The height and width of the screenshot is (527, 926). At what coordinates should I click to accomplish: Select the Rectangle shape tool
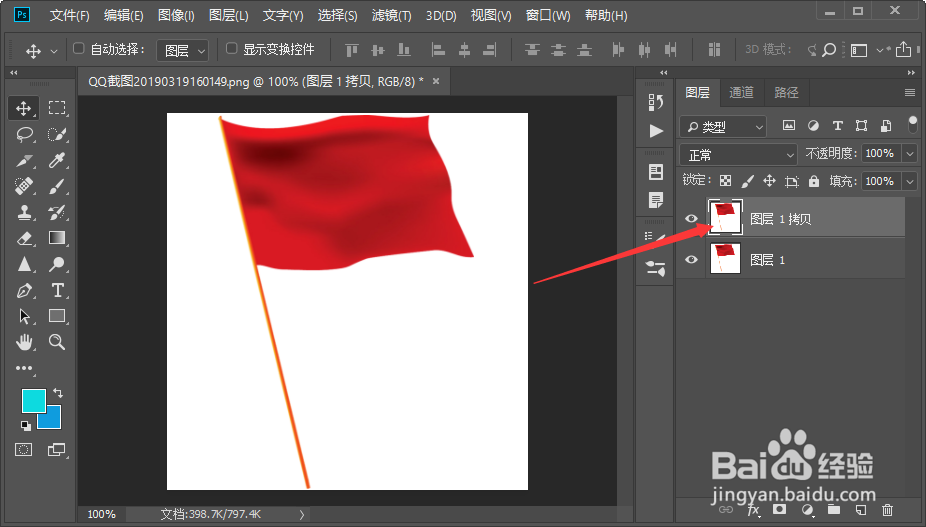[x=57, y=316]
